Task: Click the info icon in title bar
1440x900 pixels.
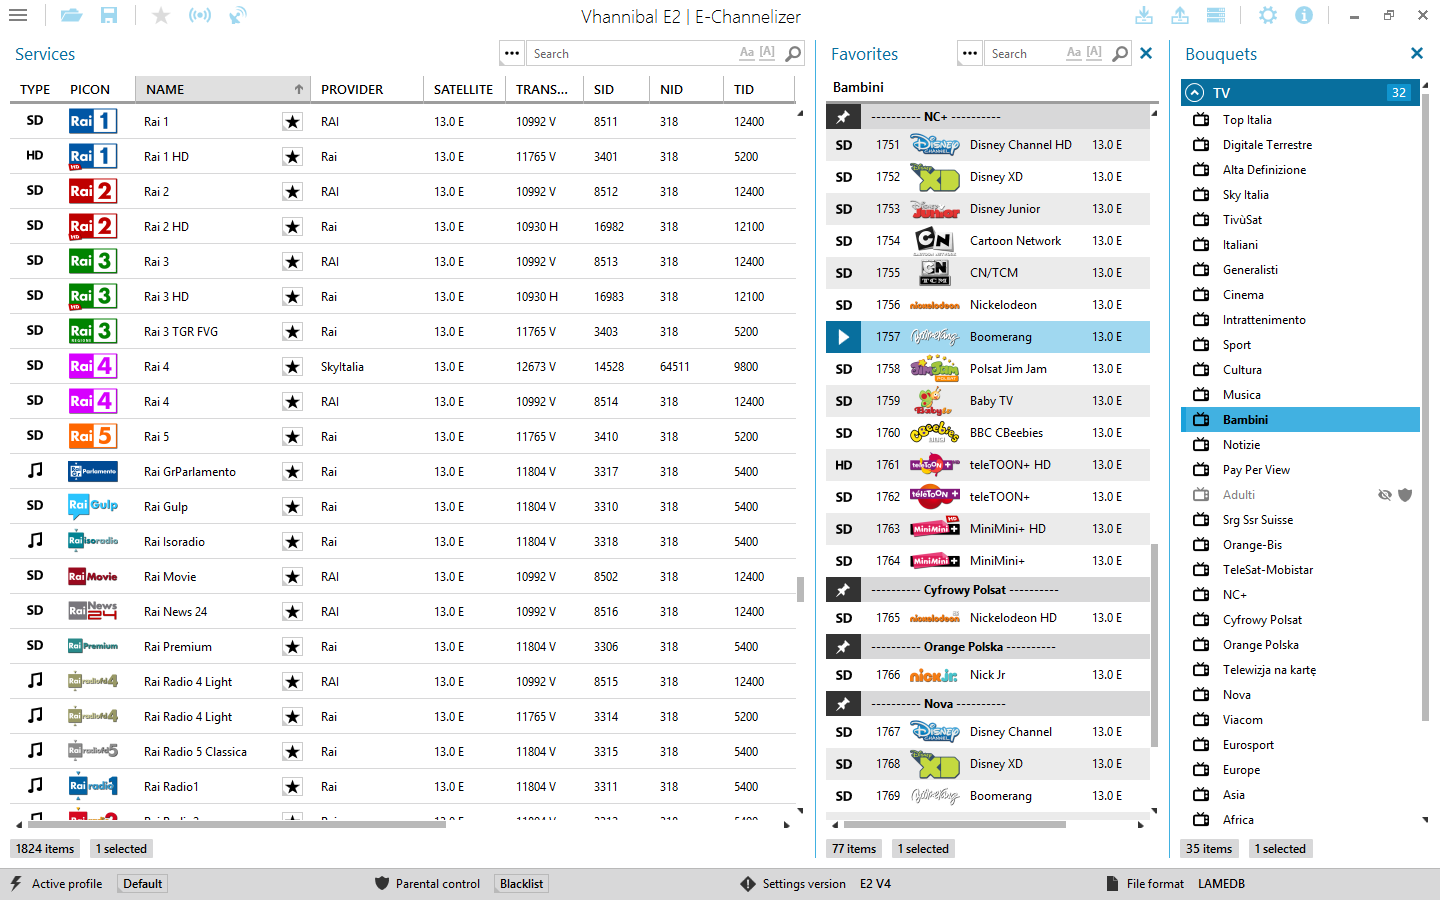Action: pos(1304,16)
